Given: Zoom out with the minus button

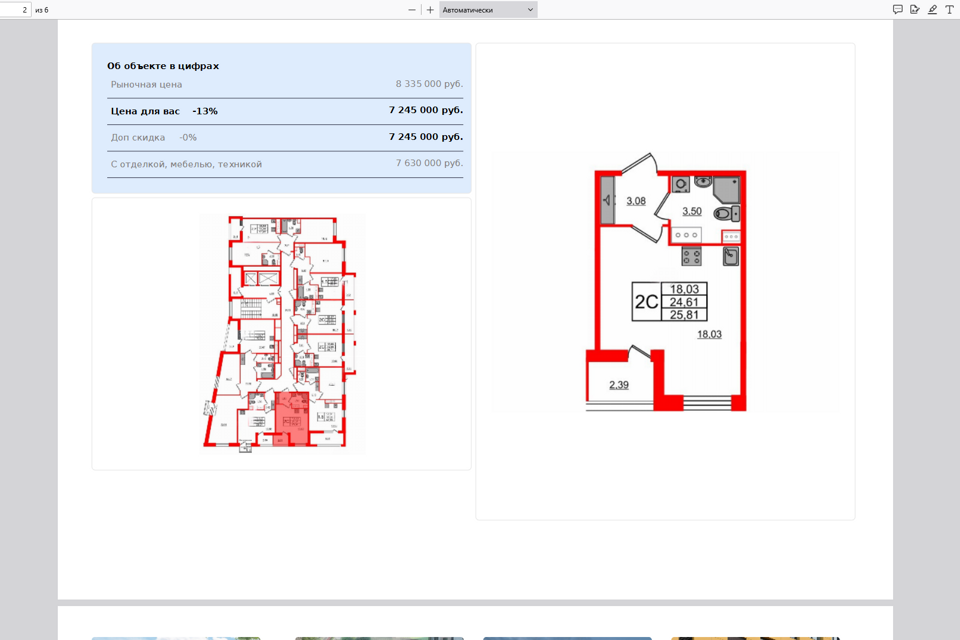Looking at the screenshot, I should [x=412, y=10].
